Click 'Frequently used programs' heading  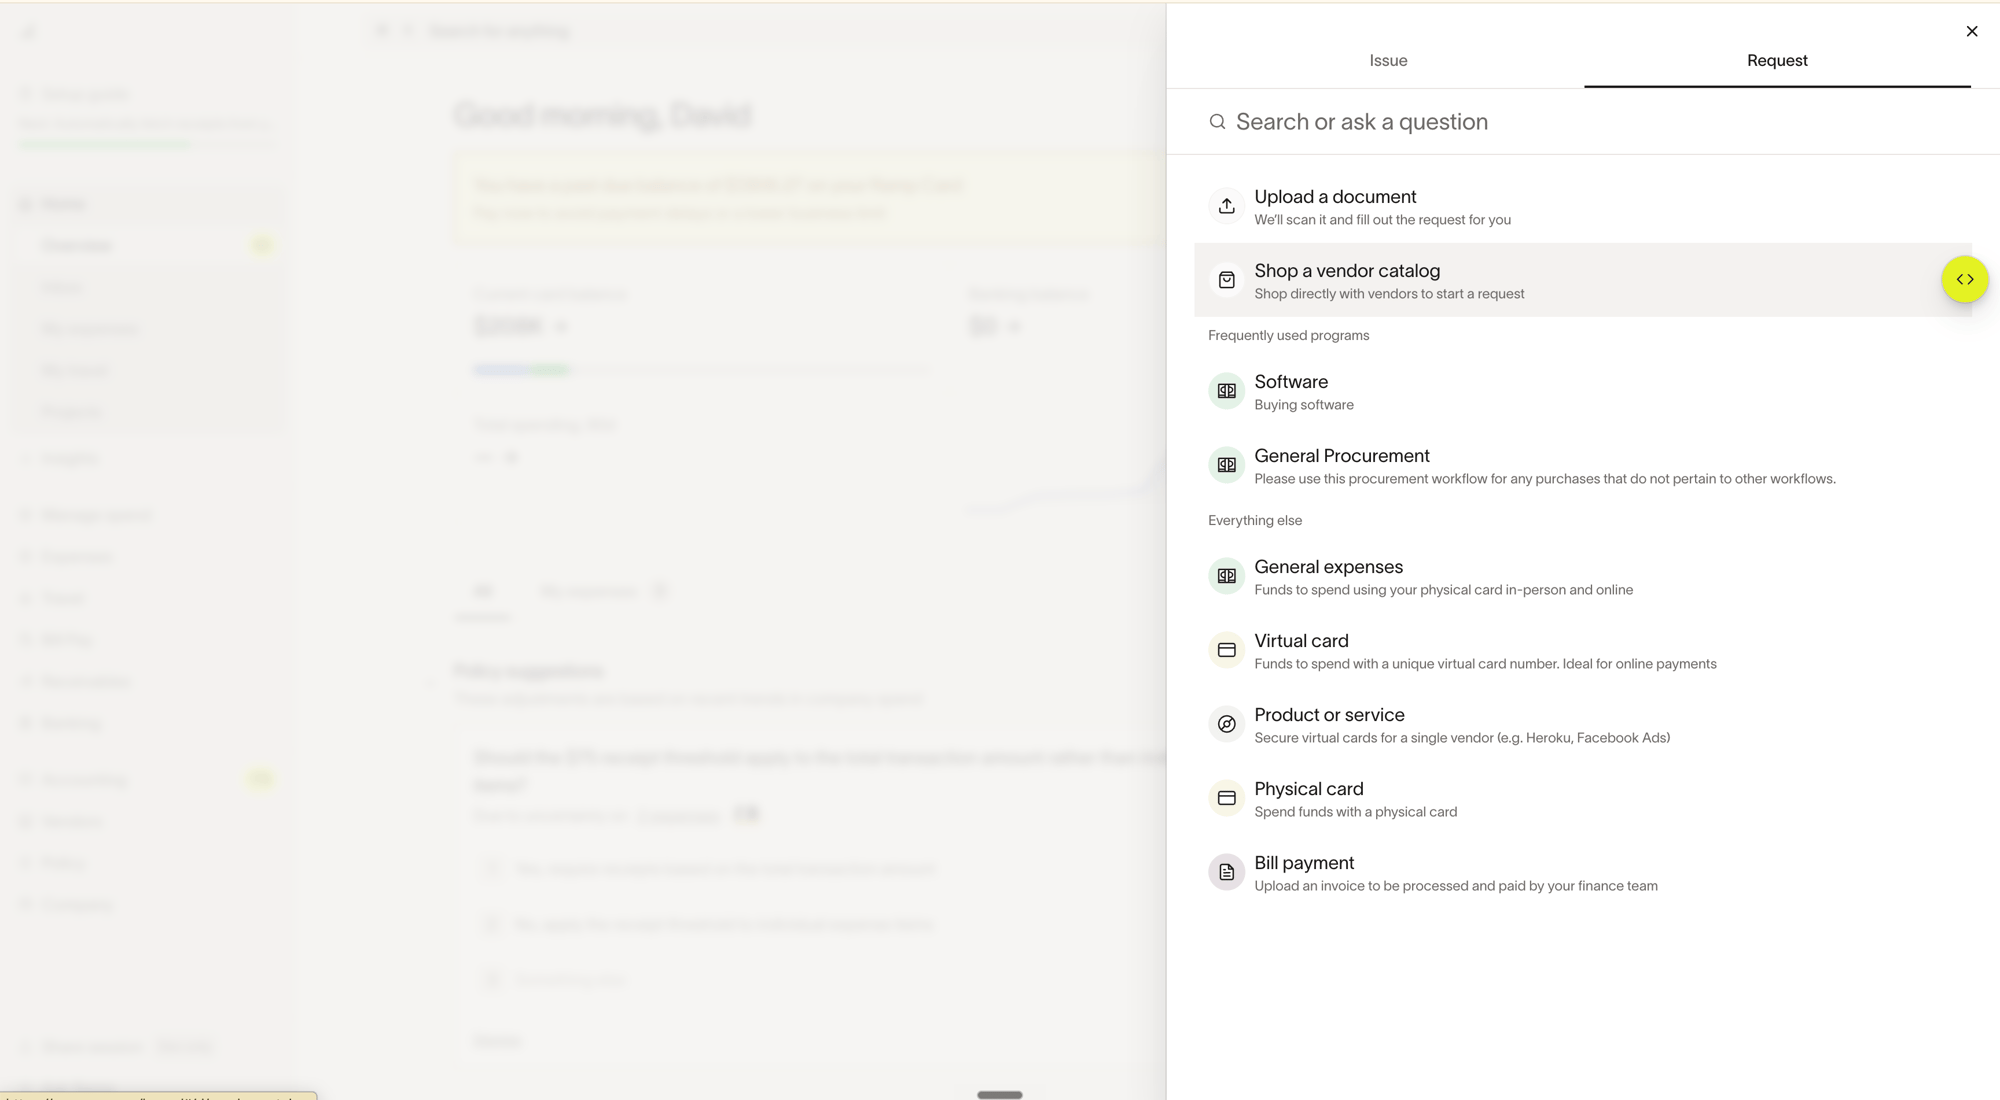click(1288, 336)
